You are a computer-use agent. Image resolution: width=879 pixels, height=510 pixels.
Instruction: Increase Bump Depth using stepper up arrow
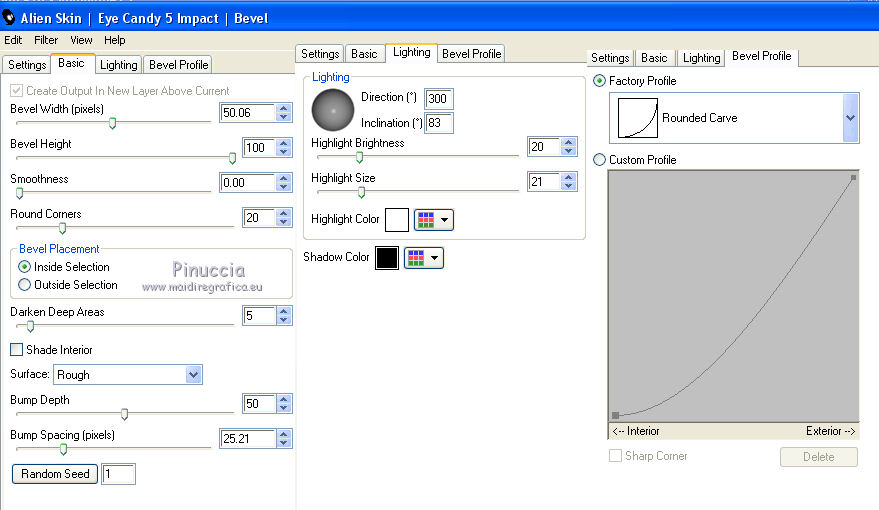tap(284, 399)
